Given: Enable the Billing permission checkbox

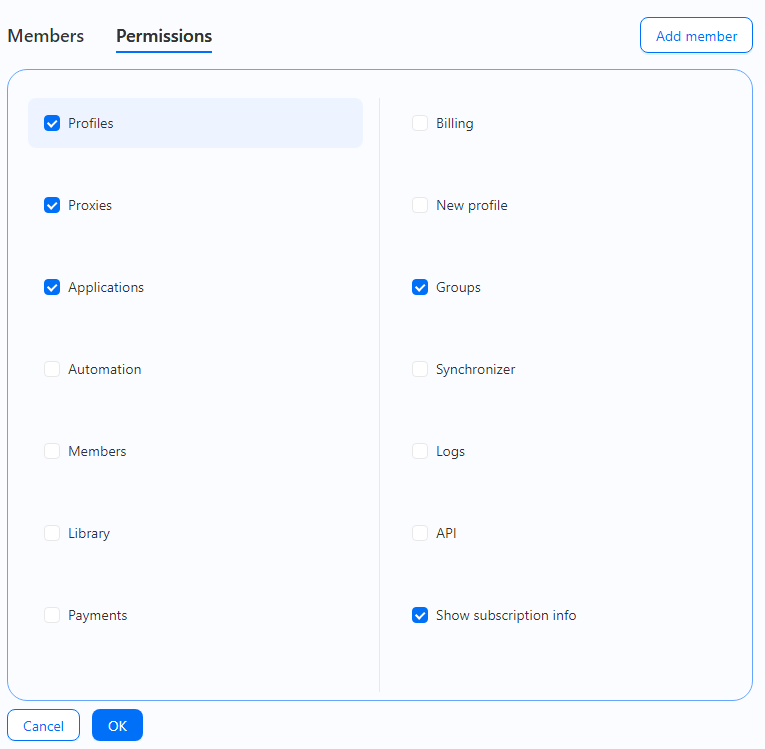Looking at the screenshot, I should click(x=420, y=123).
